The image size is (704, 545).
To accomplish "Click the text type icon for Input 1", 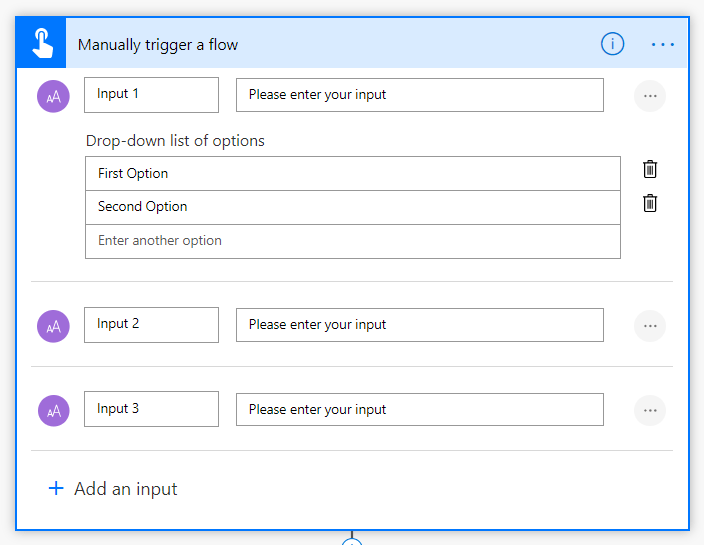I will tap(53, 96).
